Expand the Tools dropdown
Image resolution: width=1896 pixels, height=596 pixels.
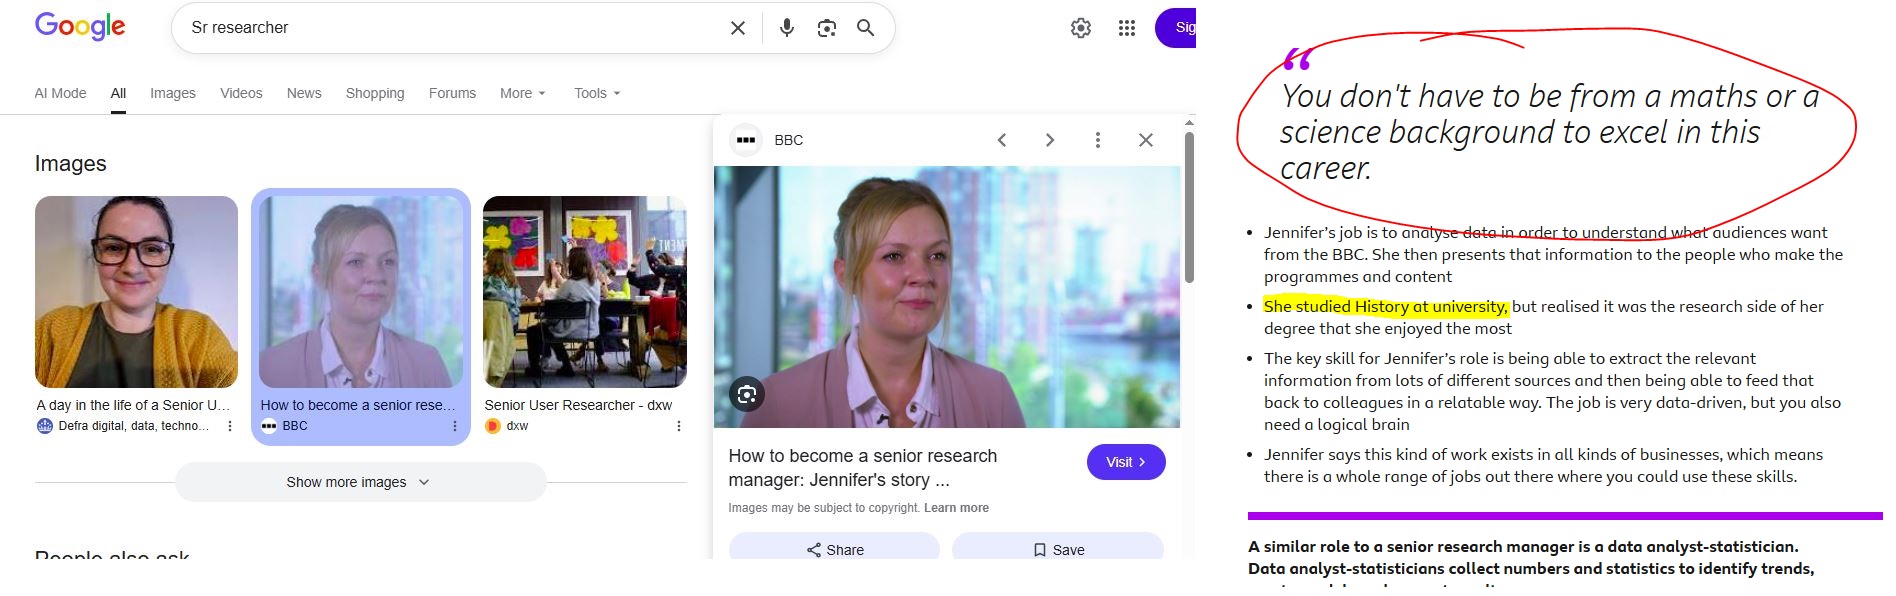(597, 93)
